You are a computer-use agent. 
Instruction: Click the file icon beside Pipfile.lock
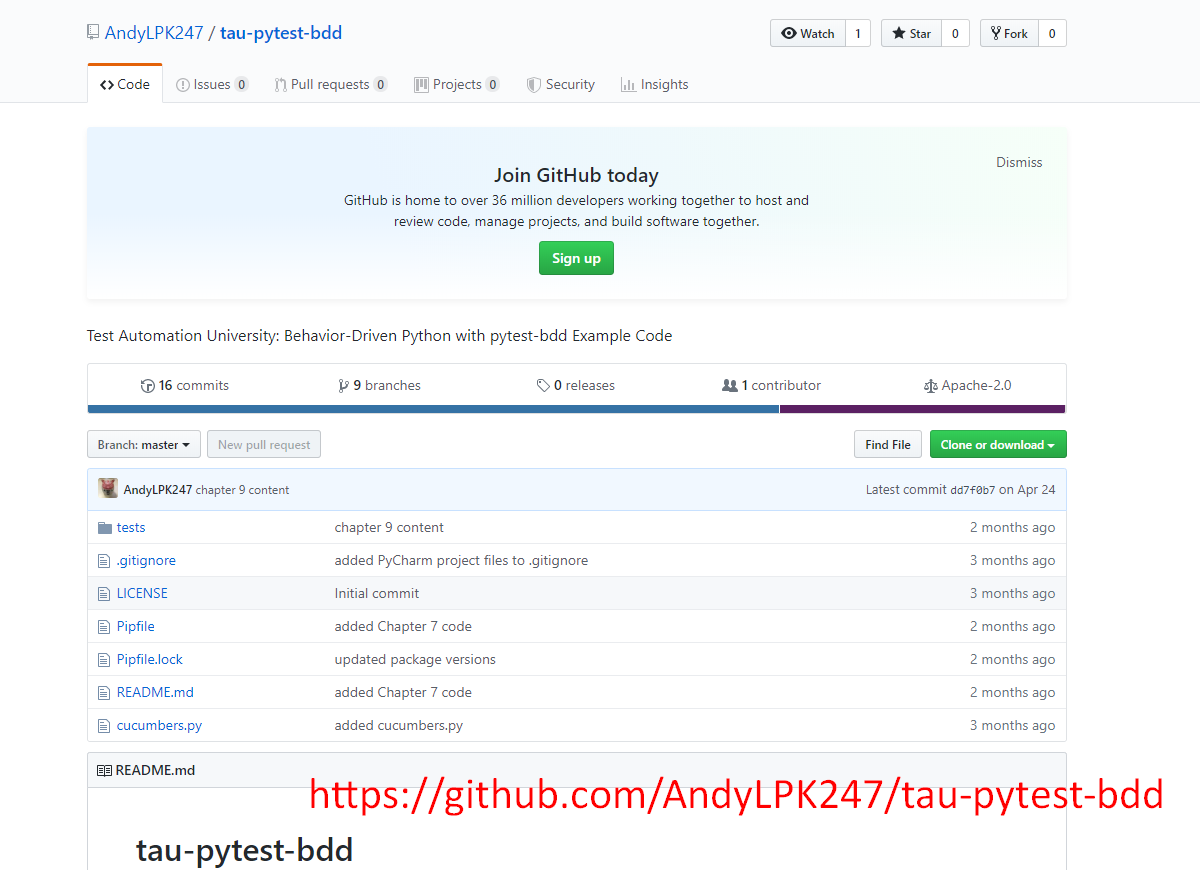(103, 659)
